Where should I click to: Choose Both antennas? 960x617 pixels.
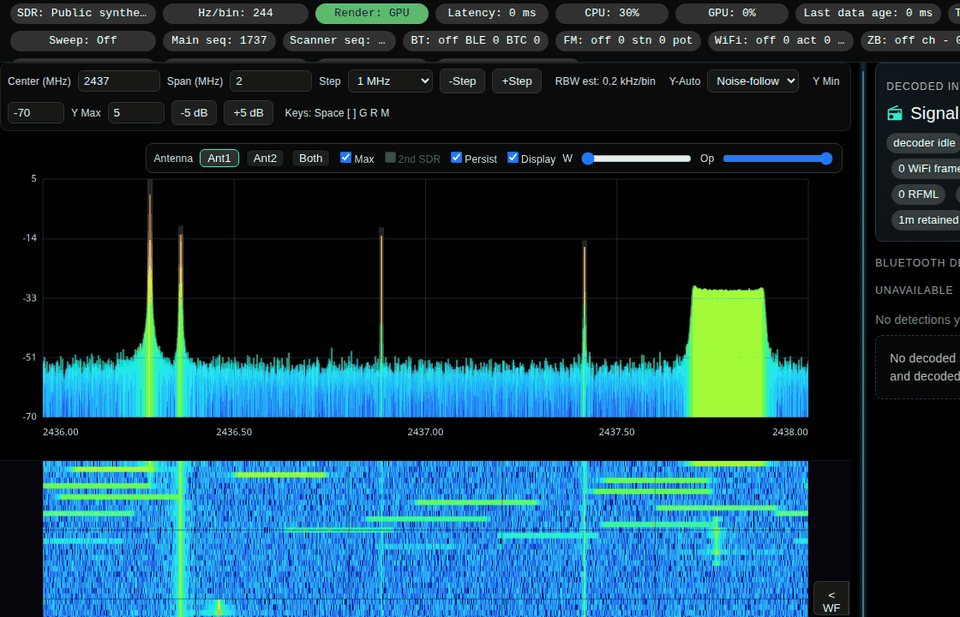310,158
